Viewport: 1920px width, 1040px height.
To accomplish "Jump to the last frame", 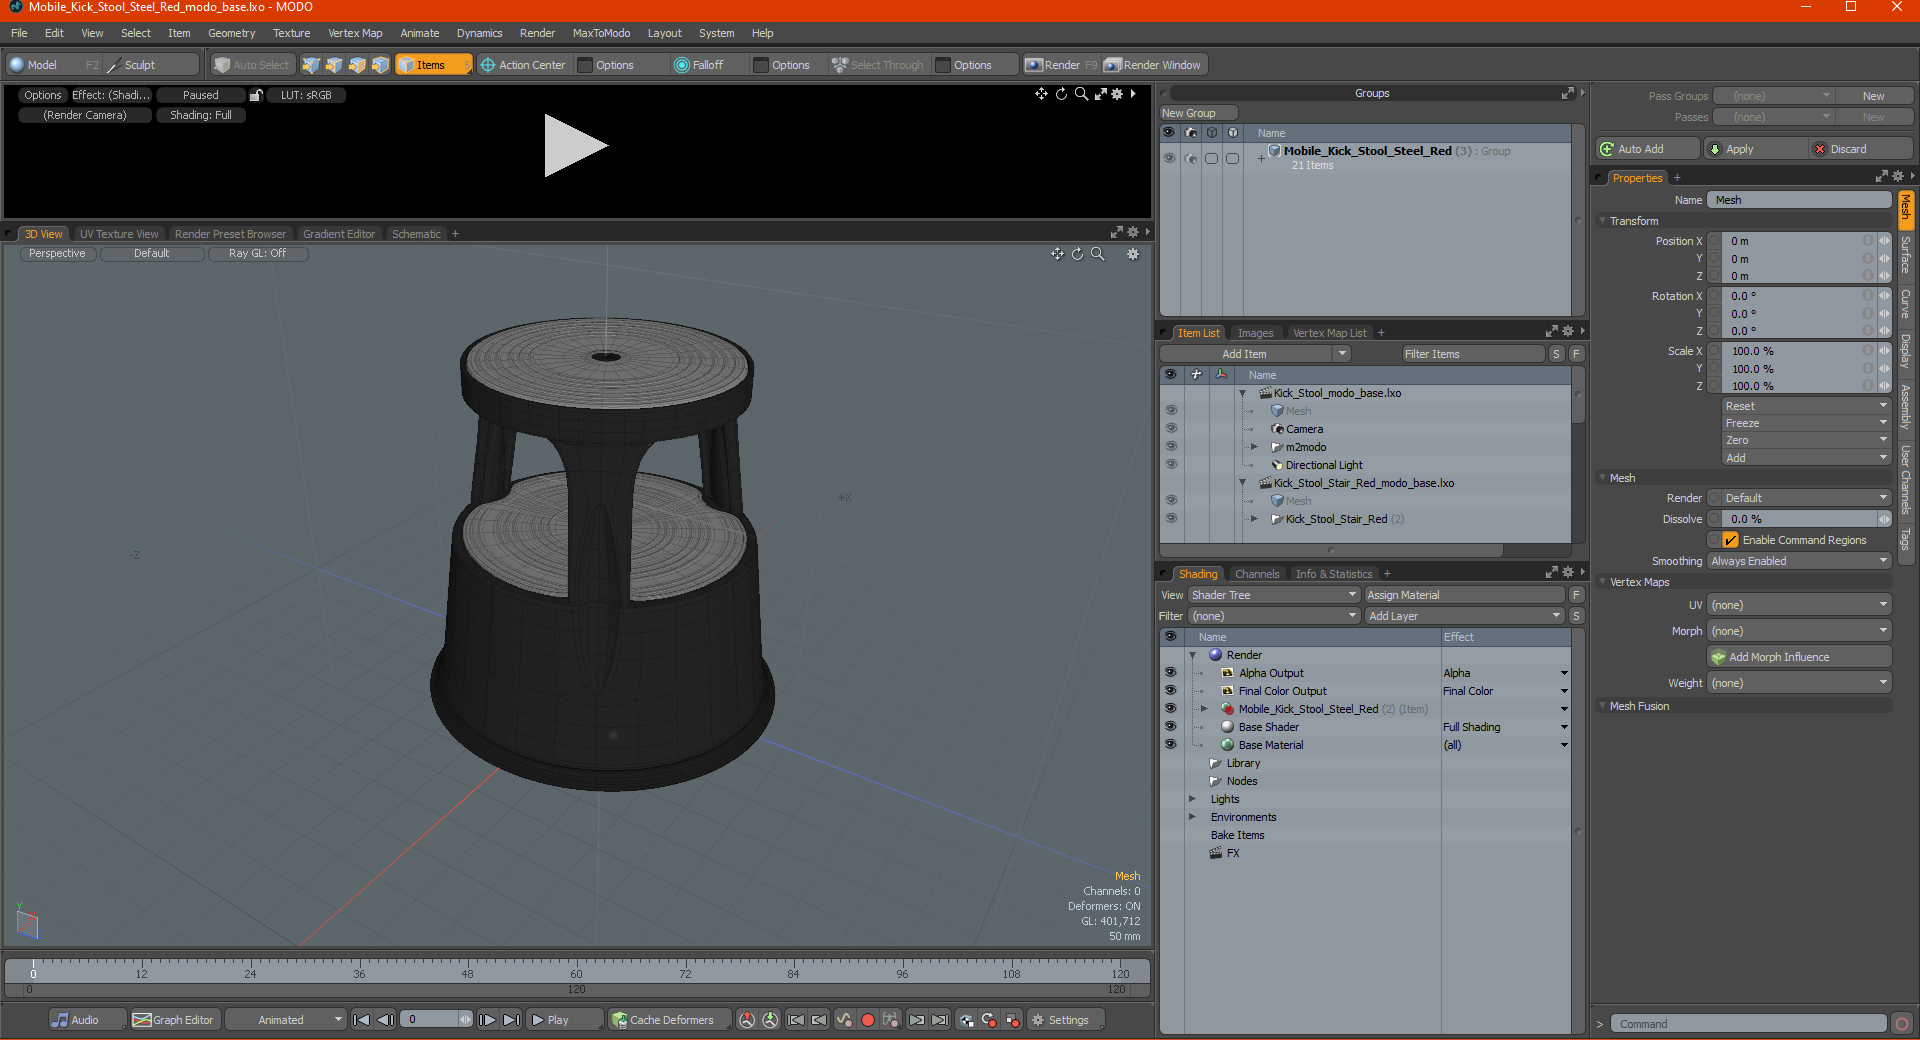I will pos(511,1020).
